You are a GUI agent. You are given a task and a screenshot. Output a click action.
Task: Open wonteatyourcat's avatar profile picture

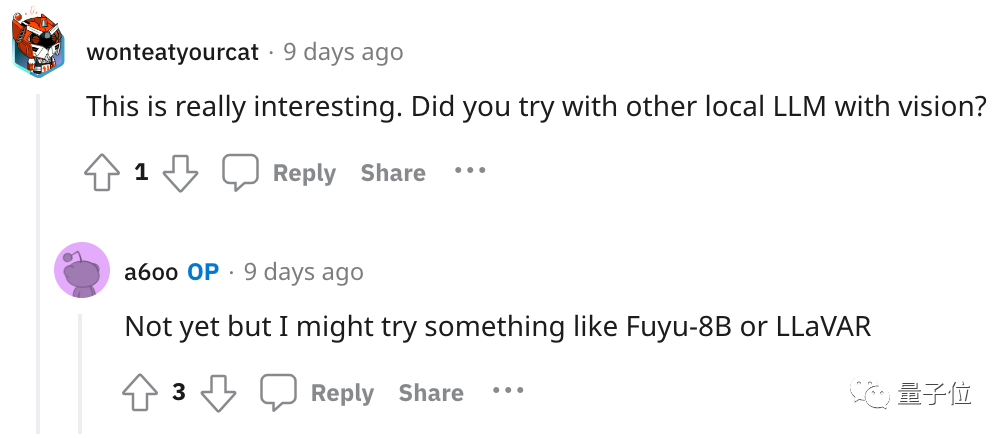[38, 47]
